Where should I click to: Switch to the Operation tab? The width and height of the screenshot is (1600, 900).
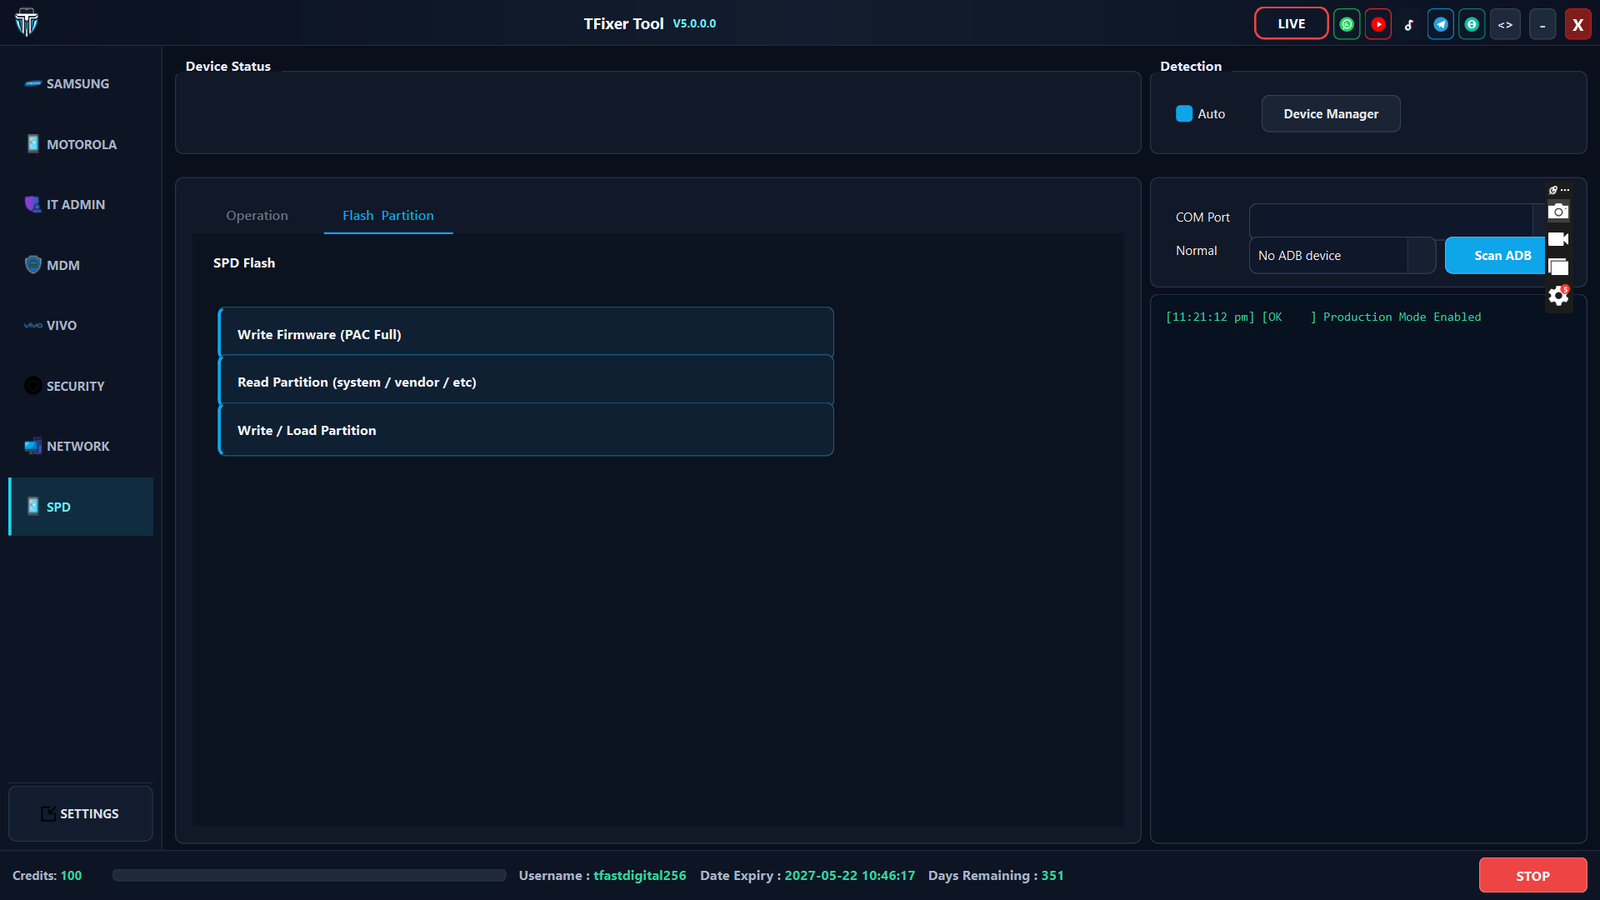[257, 215]
